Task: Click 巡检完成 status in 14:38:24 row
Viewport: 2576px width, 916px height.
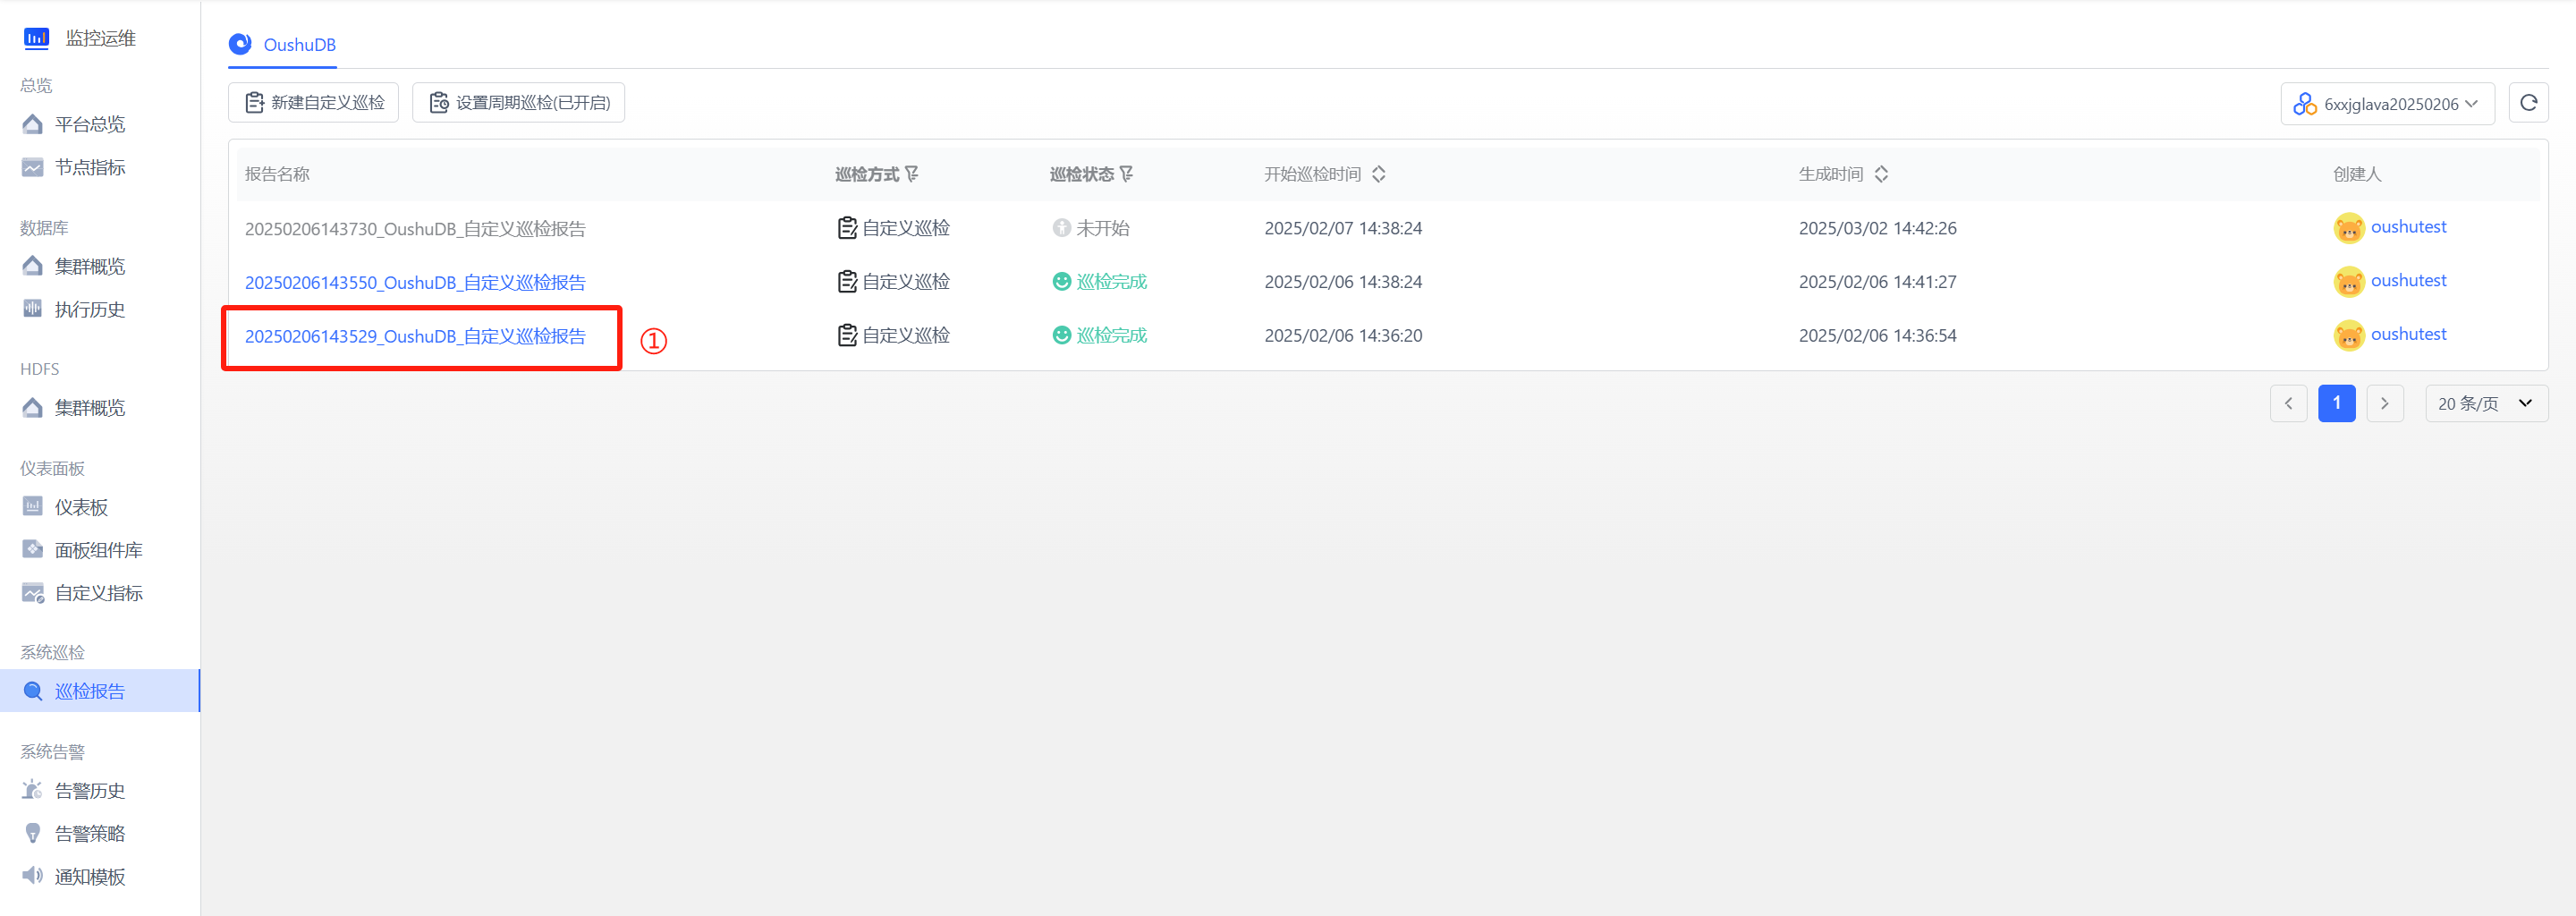Action: [x=1111, y=282]
